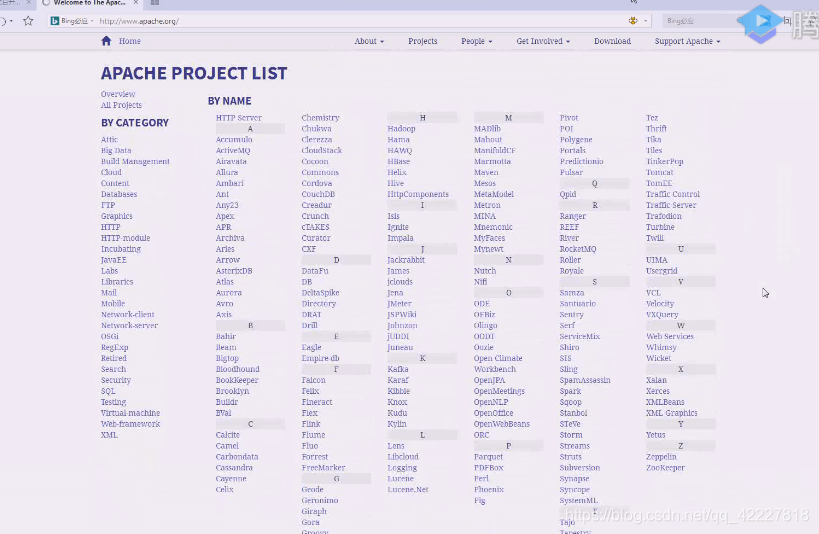Click the HttpComponents project link

[418, 194]
